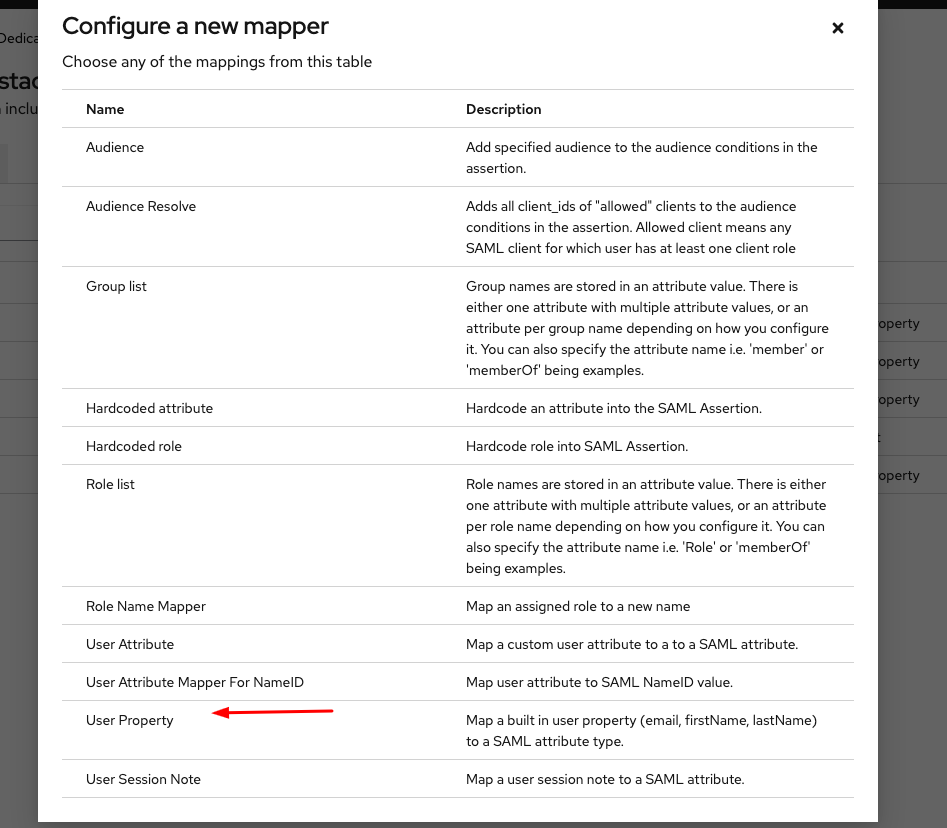947x828 pixels.
Task: Choose the Audience Resolve mapping
Action: click(x=141, y=207)
